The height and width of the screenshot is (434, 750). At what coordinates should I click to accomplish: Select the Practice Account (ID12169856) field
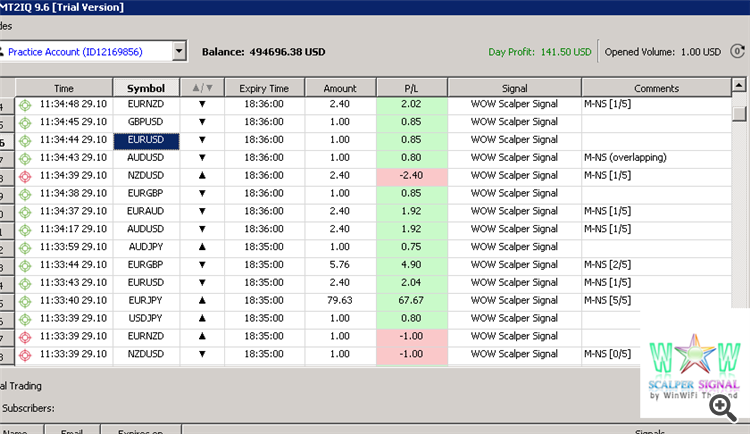click(86, 51)
